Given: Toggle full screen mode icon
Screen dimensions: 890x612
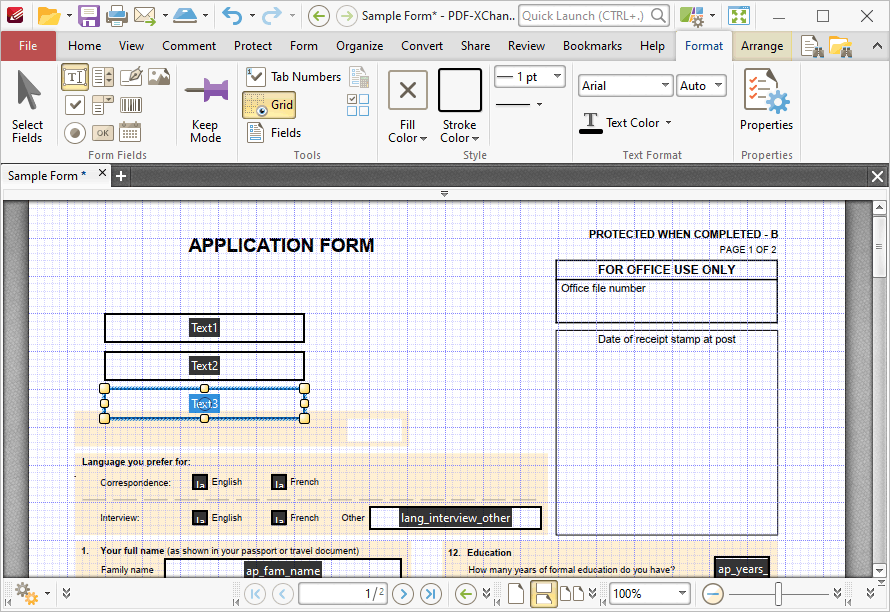Looking at the screenshot, I should (x=739, y=16).
